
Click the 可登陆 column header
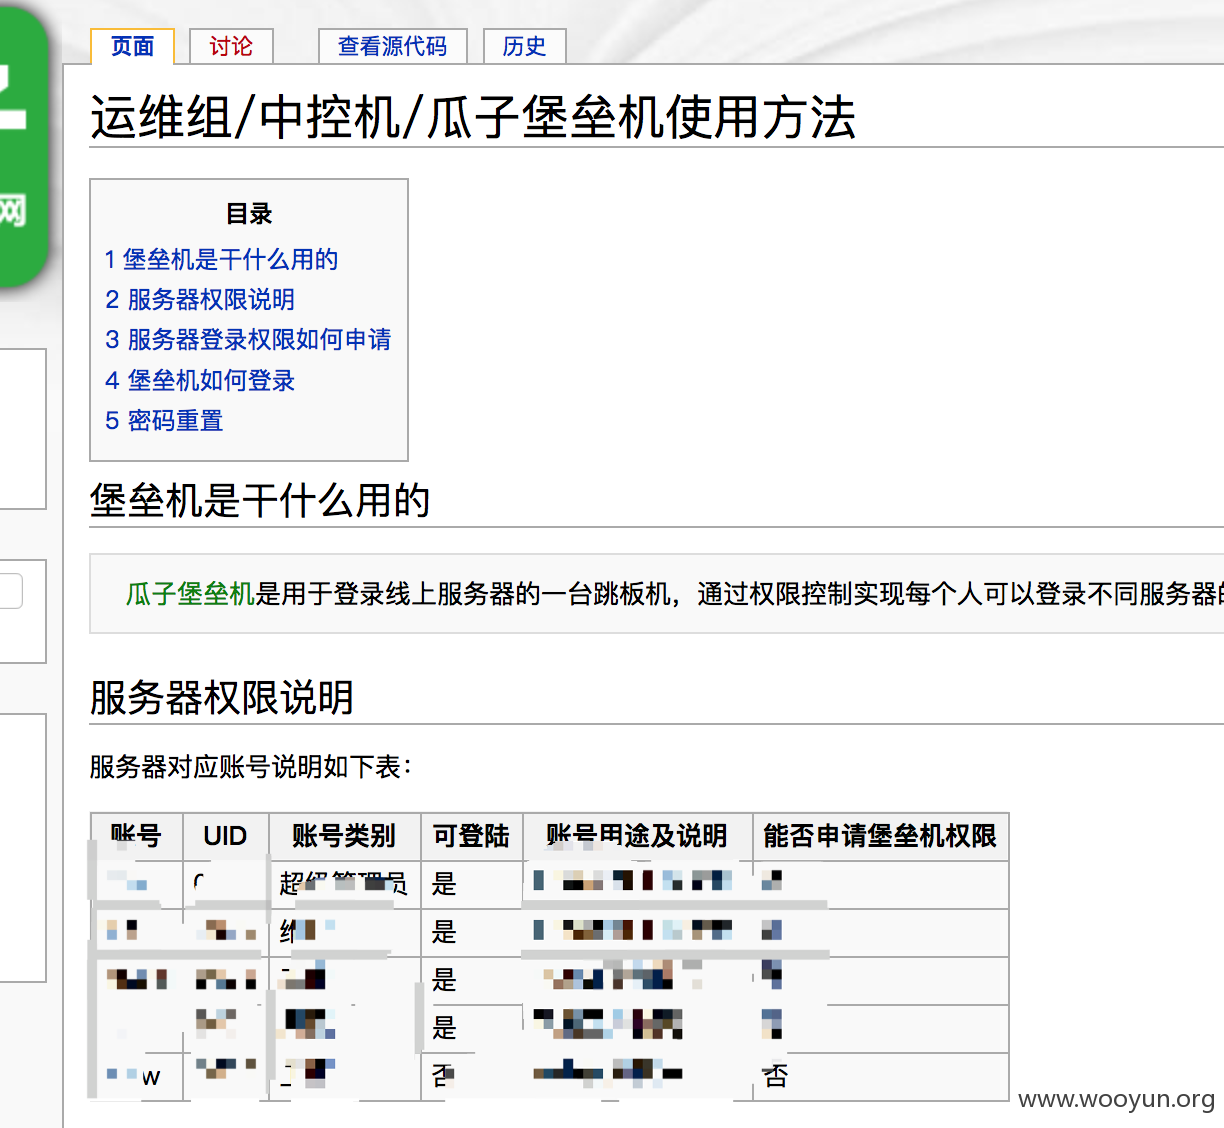click(x=471, y=836)
